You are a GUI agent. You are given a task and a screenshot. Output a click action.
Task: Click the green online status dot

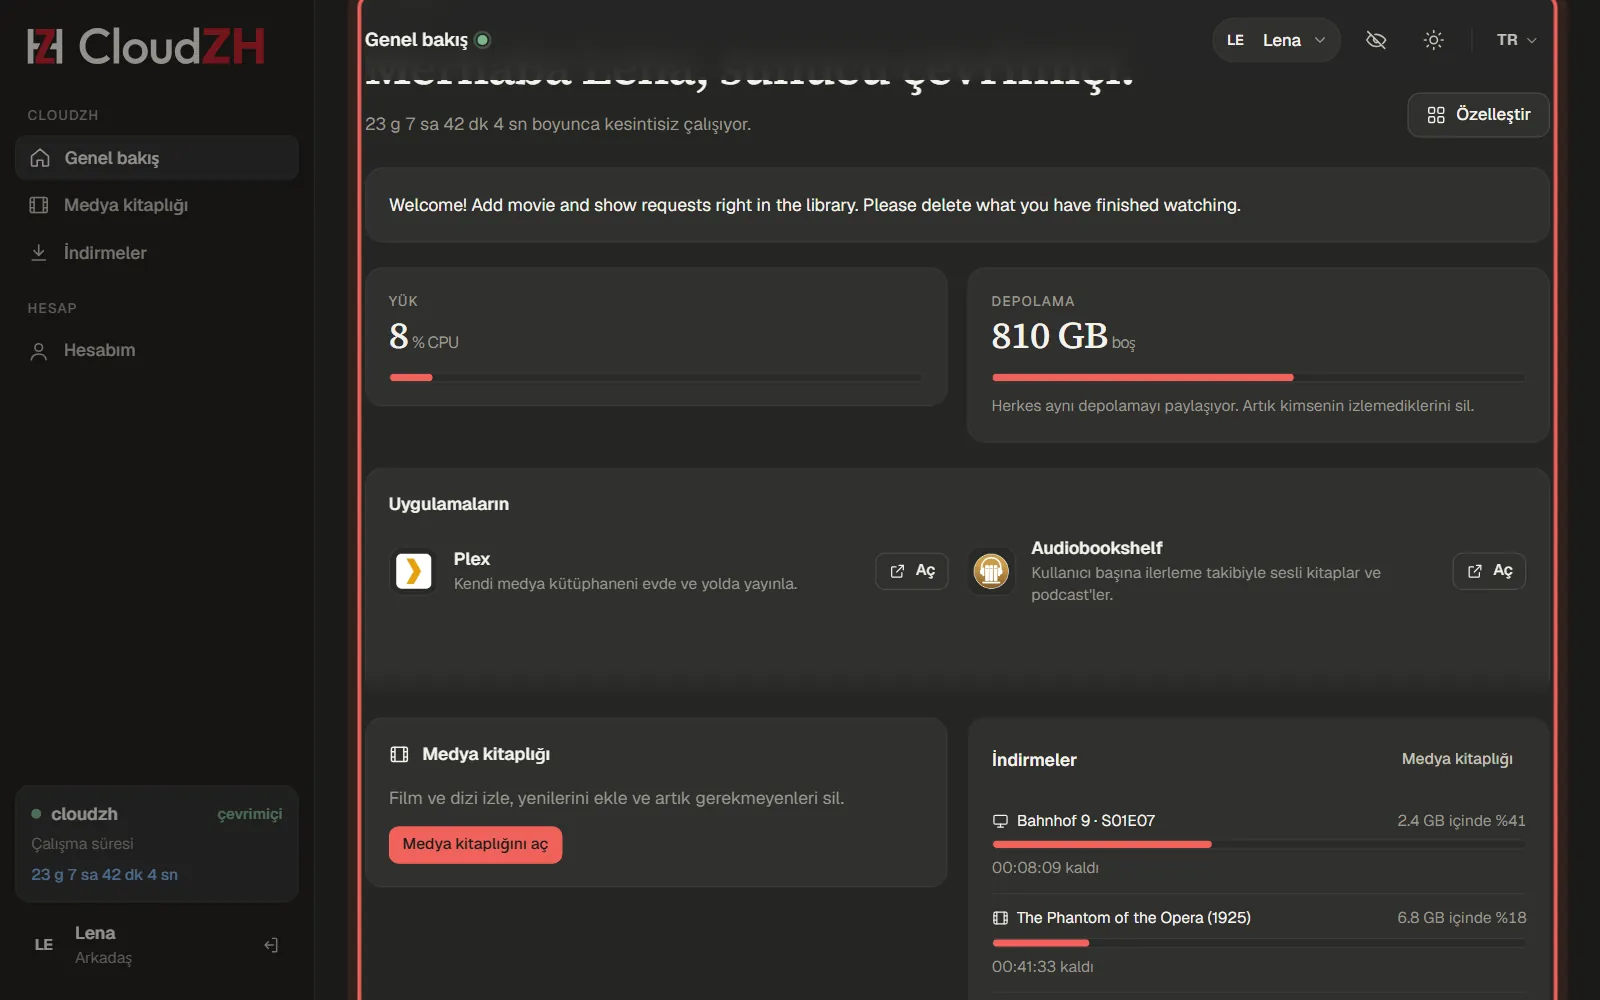coord(483,40)
